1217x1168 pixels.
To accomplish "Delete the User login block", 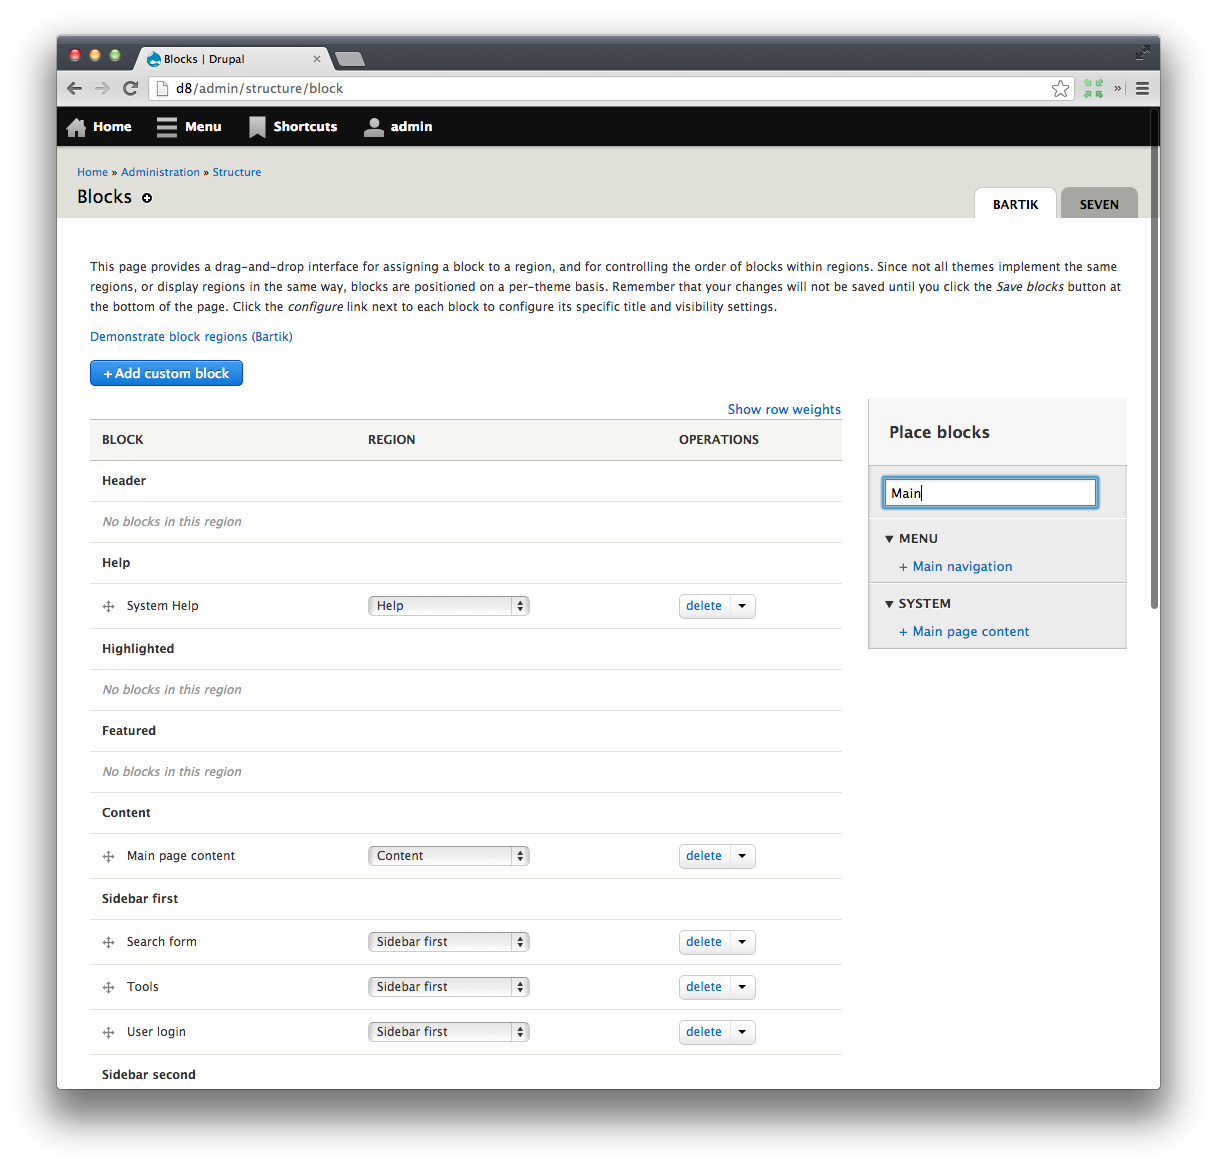I will (x=704, y=1032).
